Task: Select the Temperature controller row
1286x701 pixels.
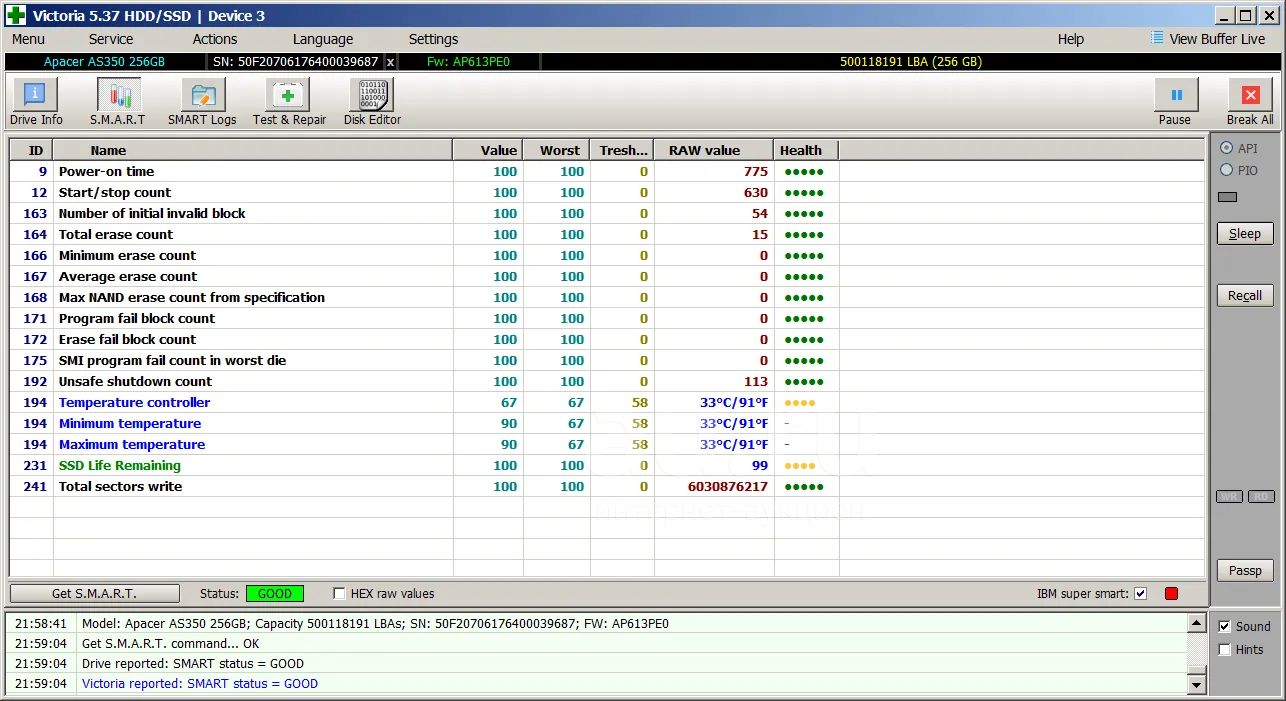Action: (607, 402)
